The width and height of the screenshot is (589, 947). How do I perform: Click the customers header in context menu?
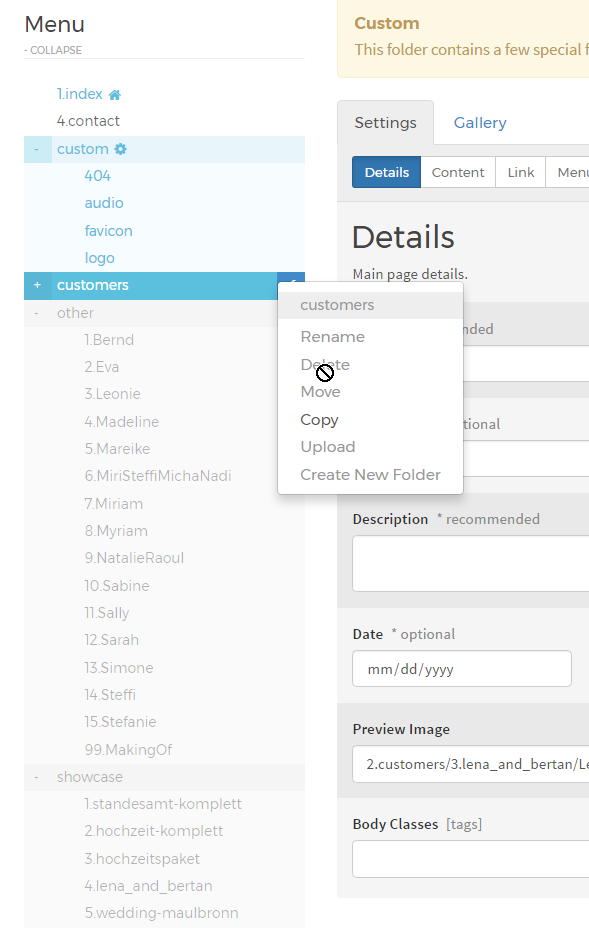click(x=370, y=305)
